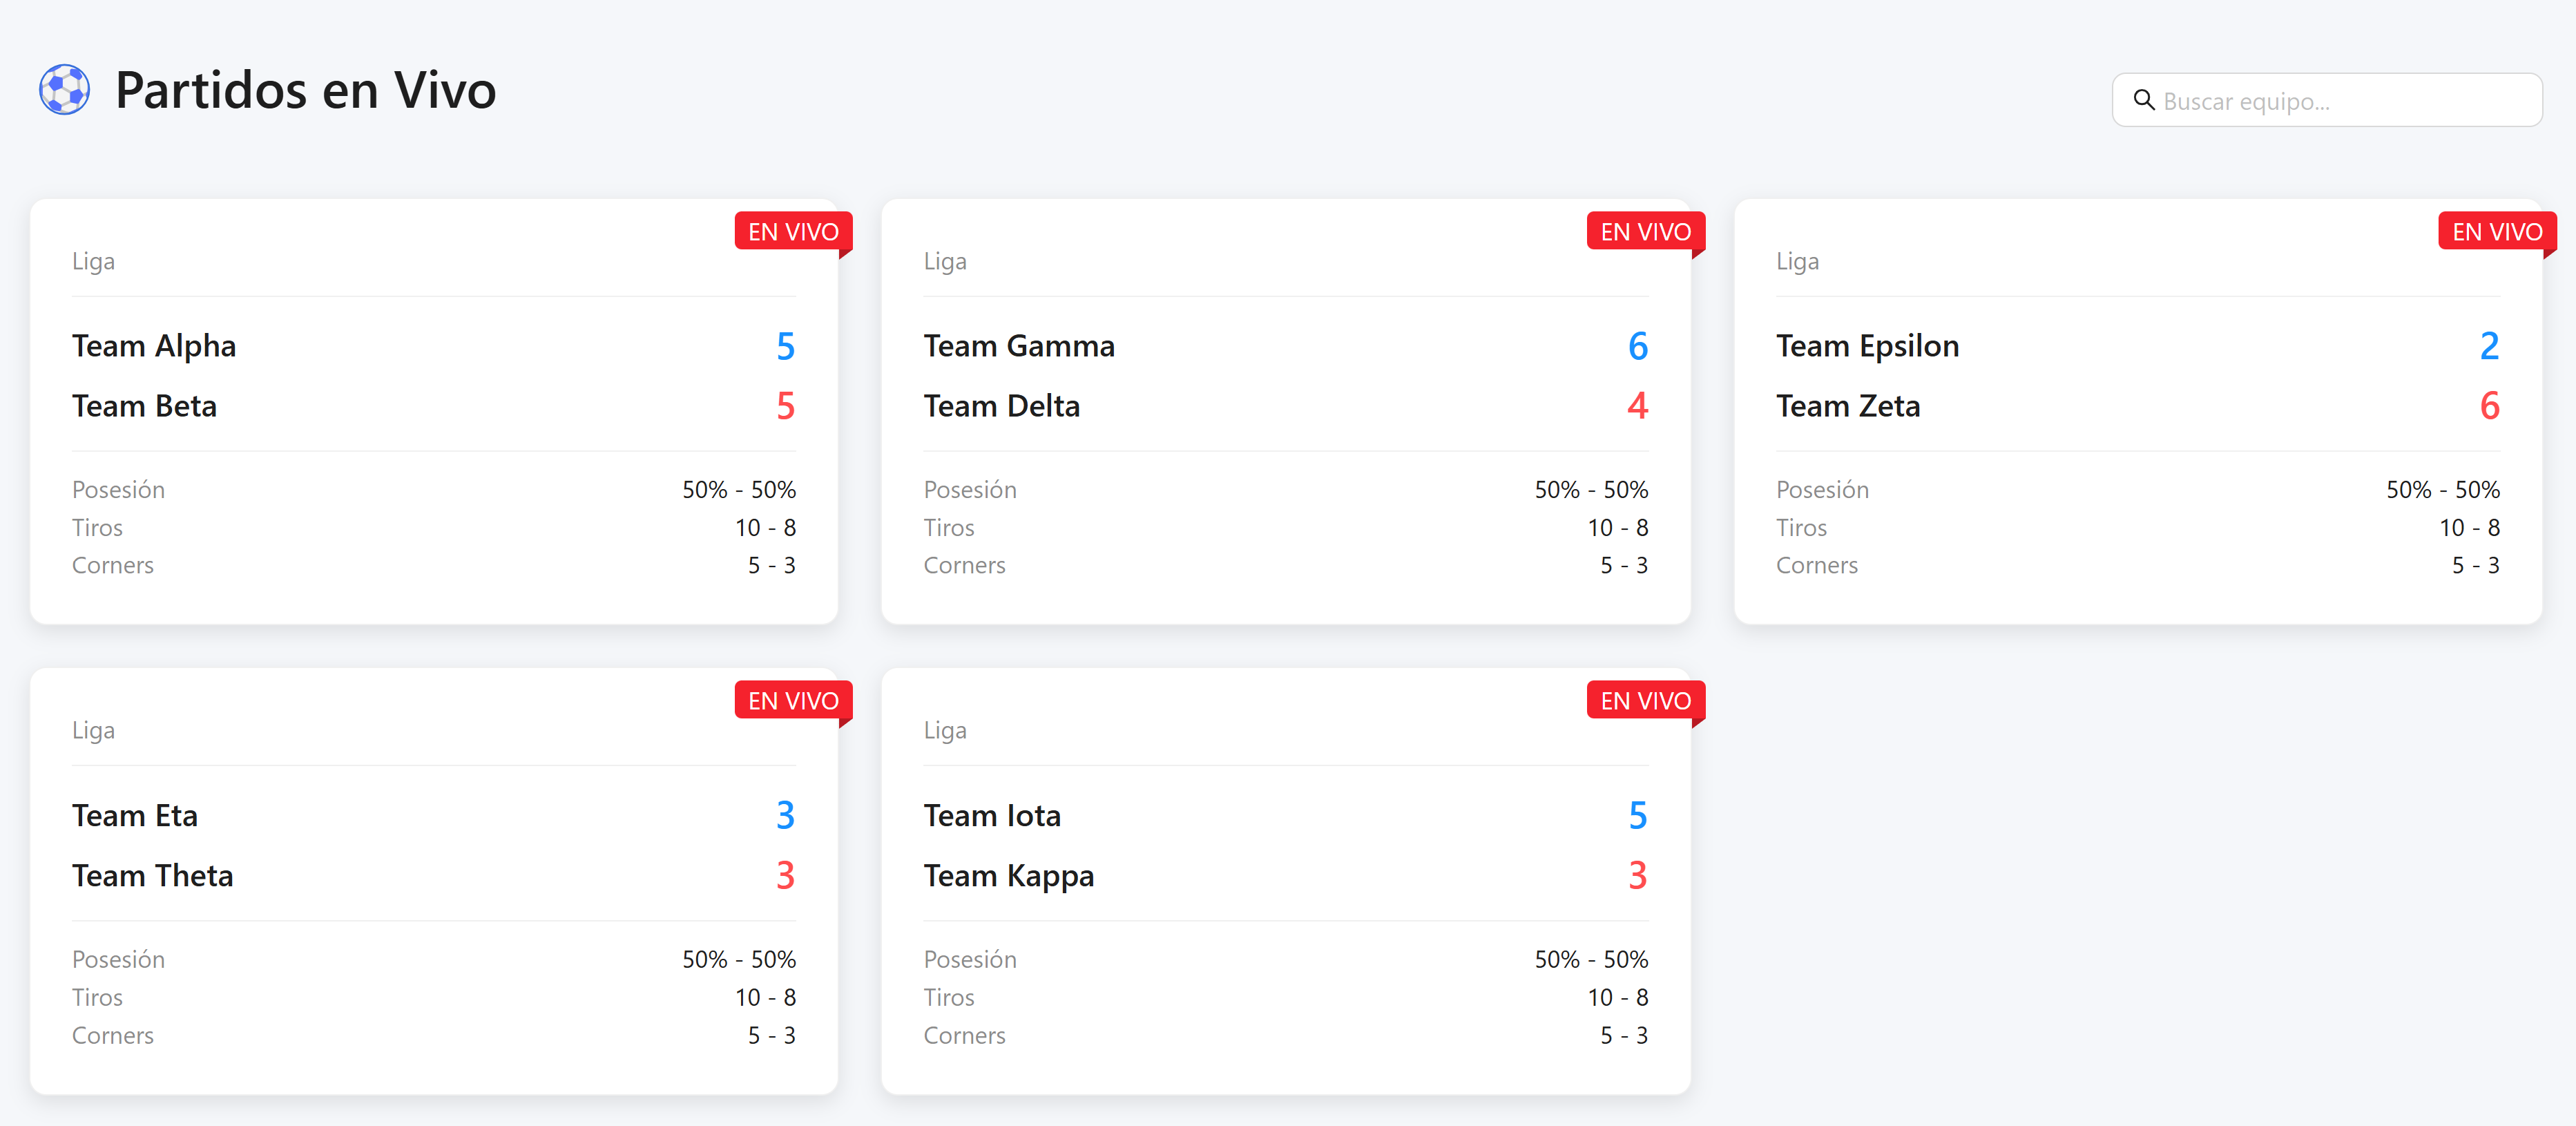Click the EN VIVO badge on Team Iota match
Viewport: 2576px width, 1126px height.
click(x=1645, y=700)
